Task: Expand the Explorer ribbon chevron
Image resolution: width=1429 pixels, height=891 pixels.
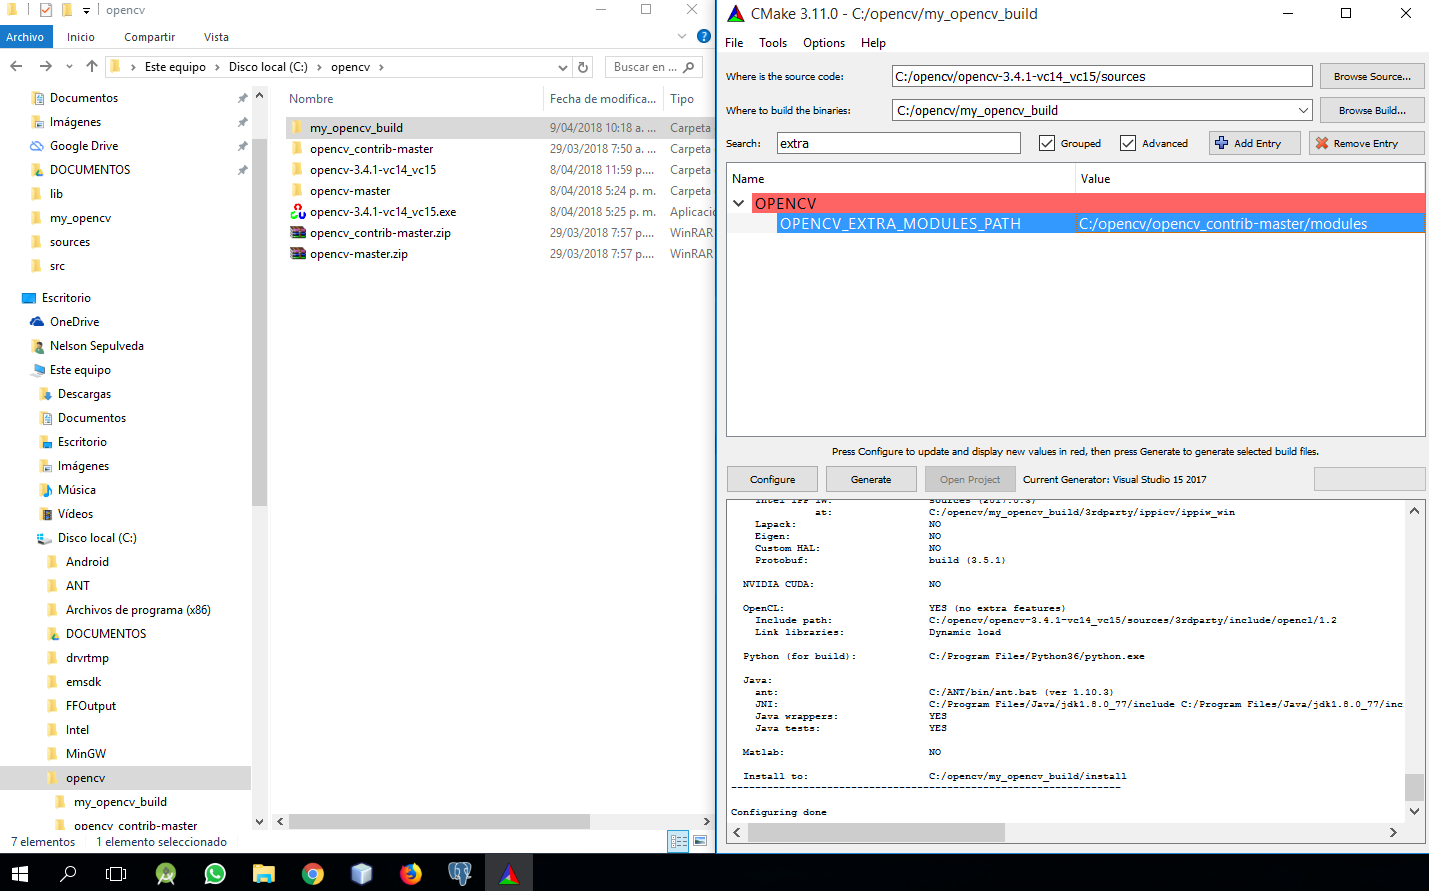Action: [682, 36]
